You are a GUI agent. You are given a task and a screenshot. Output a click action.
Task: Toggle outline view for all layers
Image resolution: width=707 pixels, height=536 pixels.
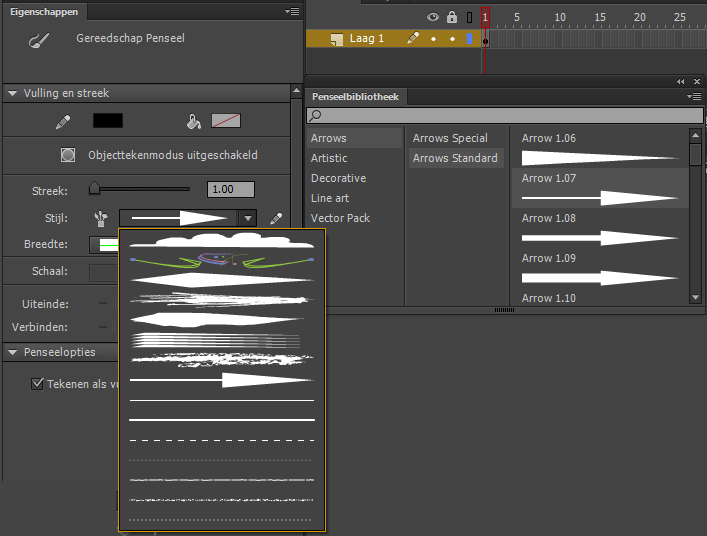(469, 17)
